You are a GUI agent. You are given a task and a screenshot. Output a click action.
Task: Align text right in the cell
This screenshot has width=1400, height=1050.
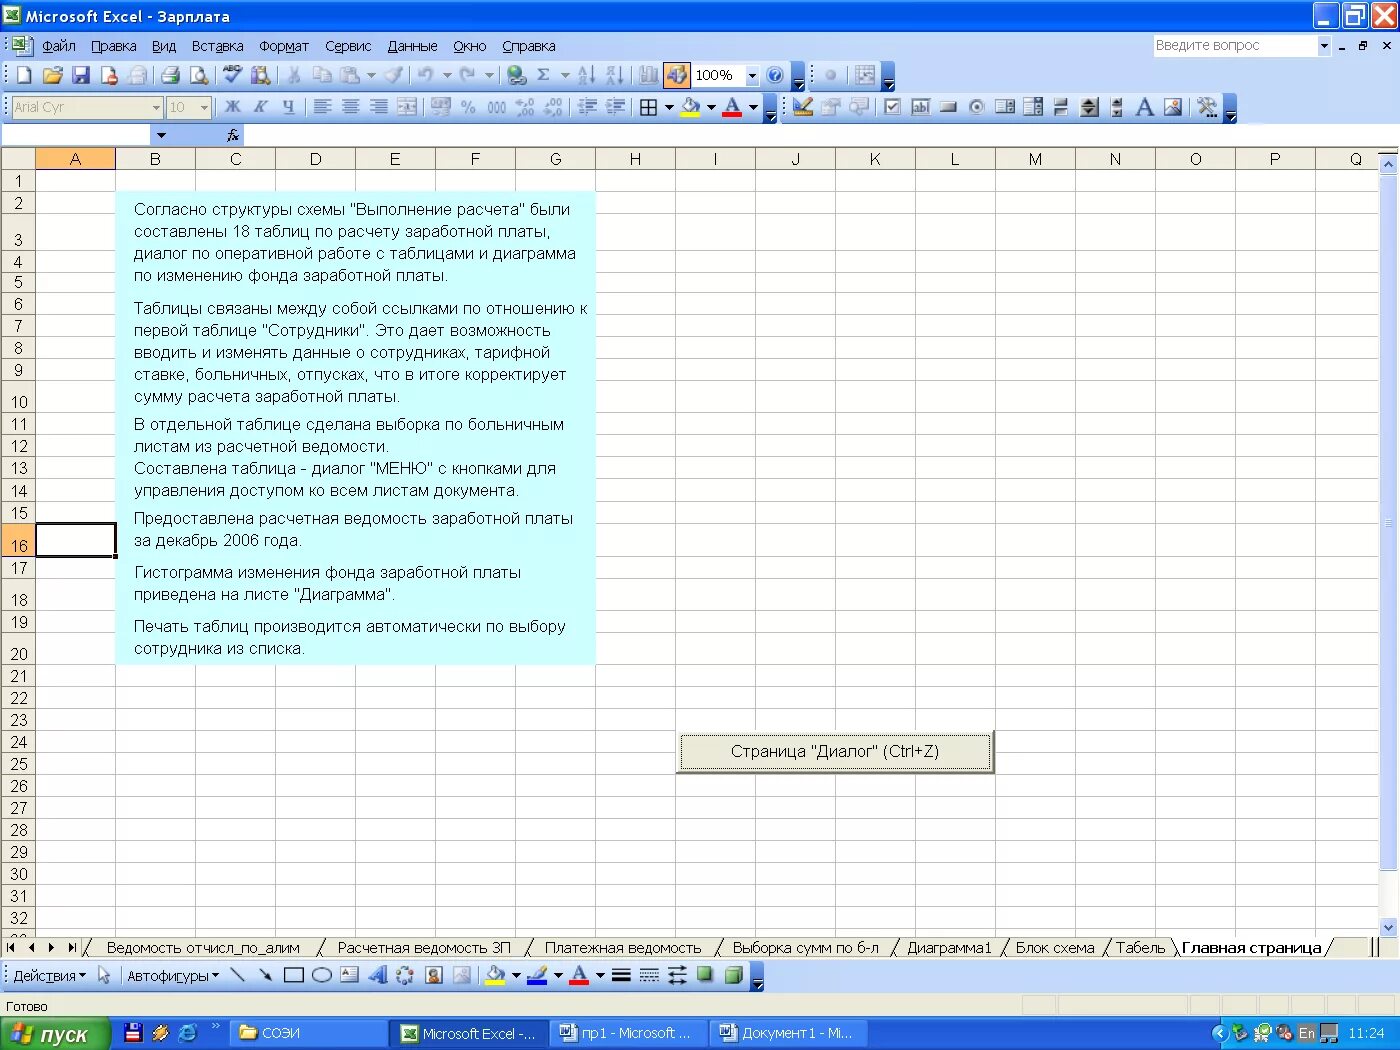click(x=378, y=107)
